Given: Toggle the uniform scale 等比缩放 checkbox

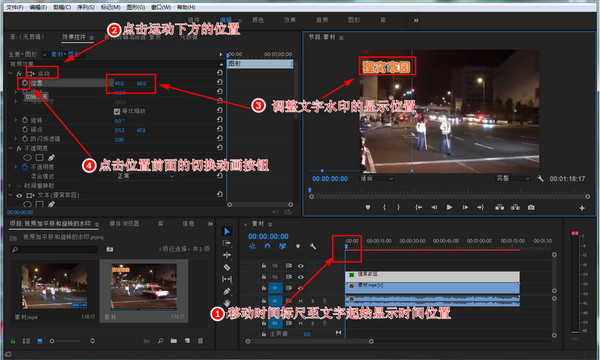Looking at the screenshot, I should click(117, 111).
